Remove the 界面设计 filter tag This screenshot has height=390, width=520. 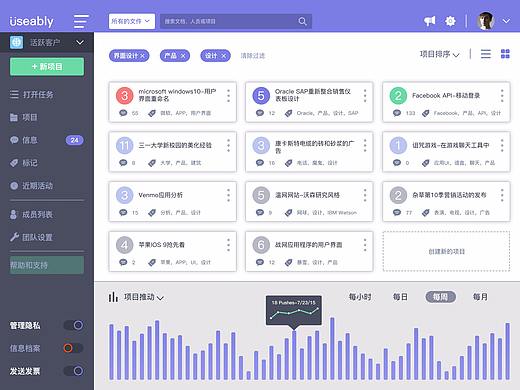click(x=142, y=56)
